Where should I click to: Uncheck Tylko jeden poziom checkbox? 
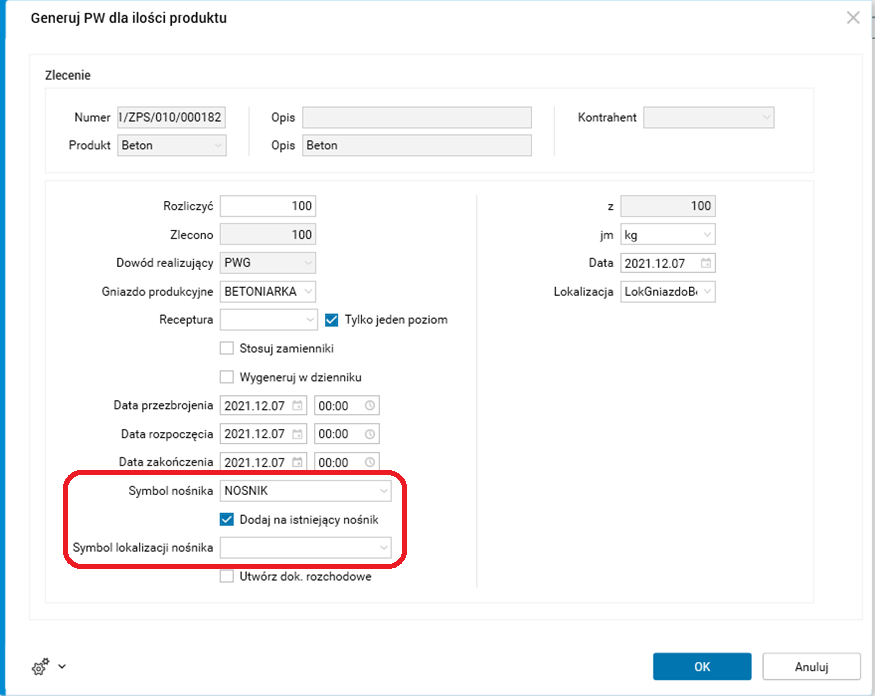[333, 320]
